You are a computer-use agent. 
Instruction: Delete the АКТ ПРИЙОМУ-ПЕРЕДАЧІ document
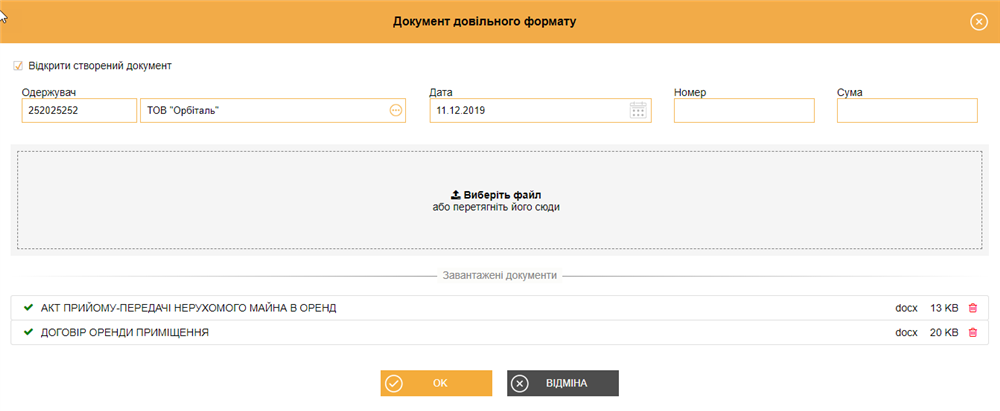coord(973,308)
